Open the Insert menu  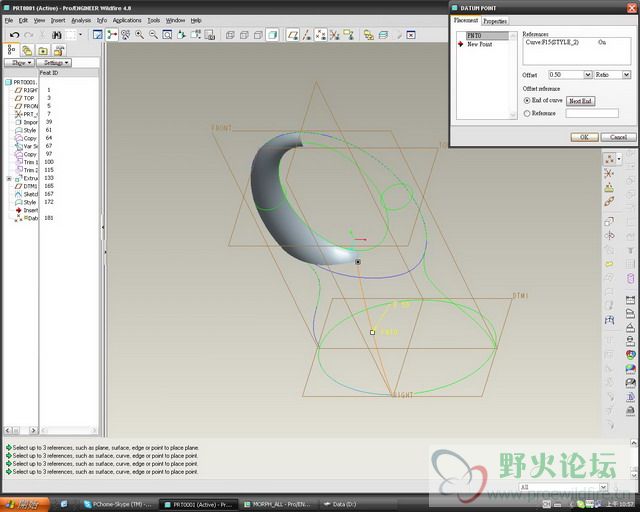(x=58, y=20)
